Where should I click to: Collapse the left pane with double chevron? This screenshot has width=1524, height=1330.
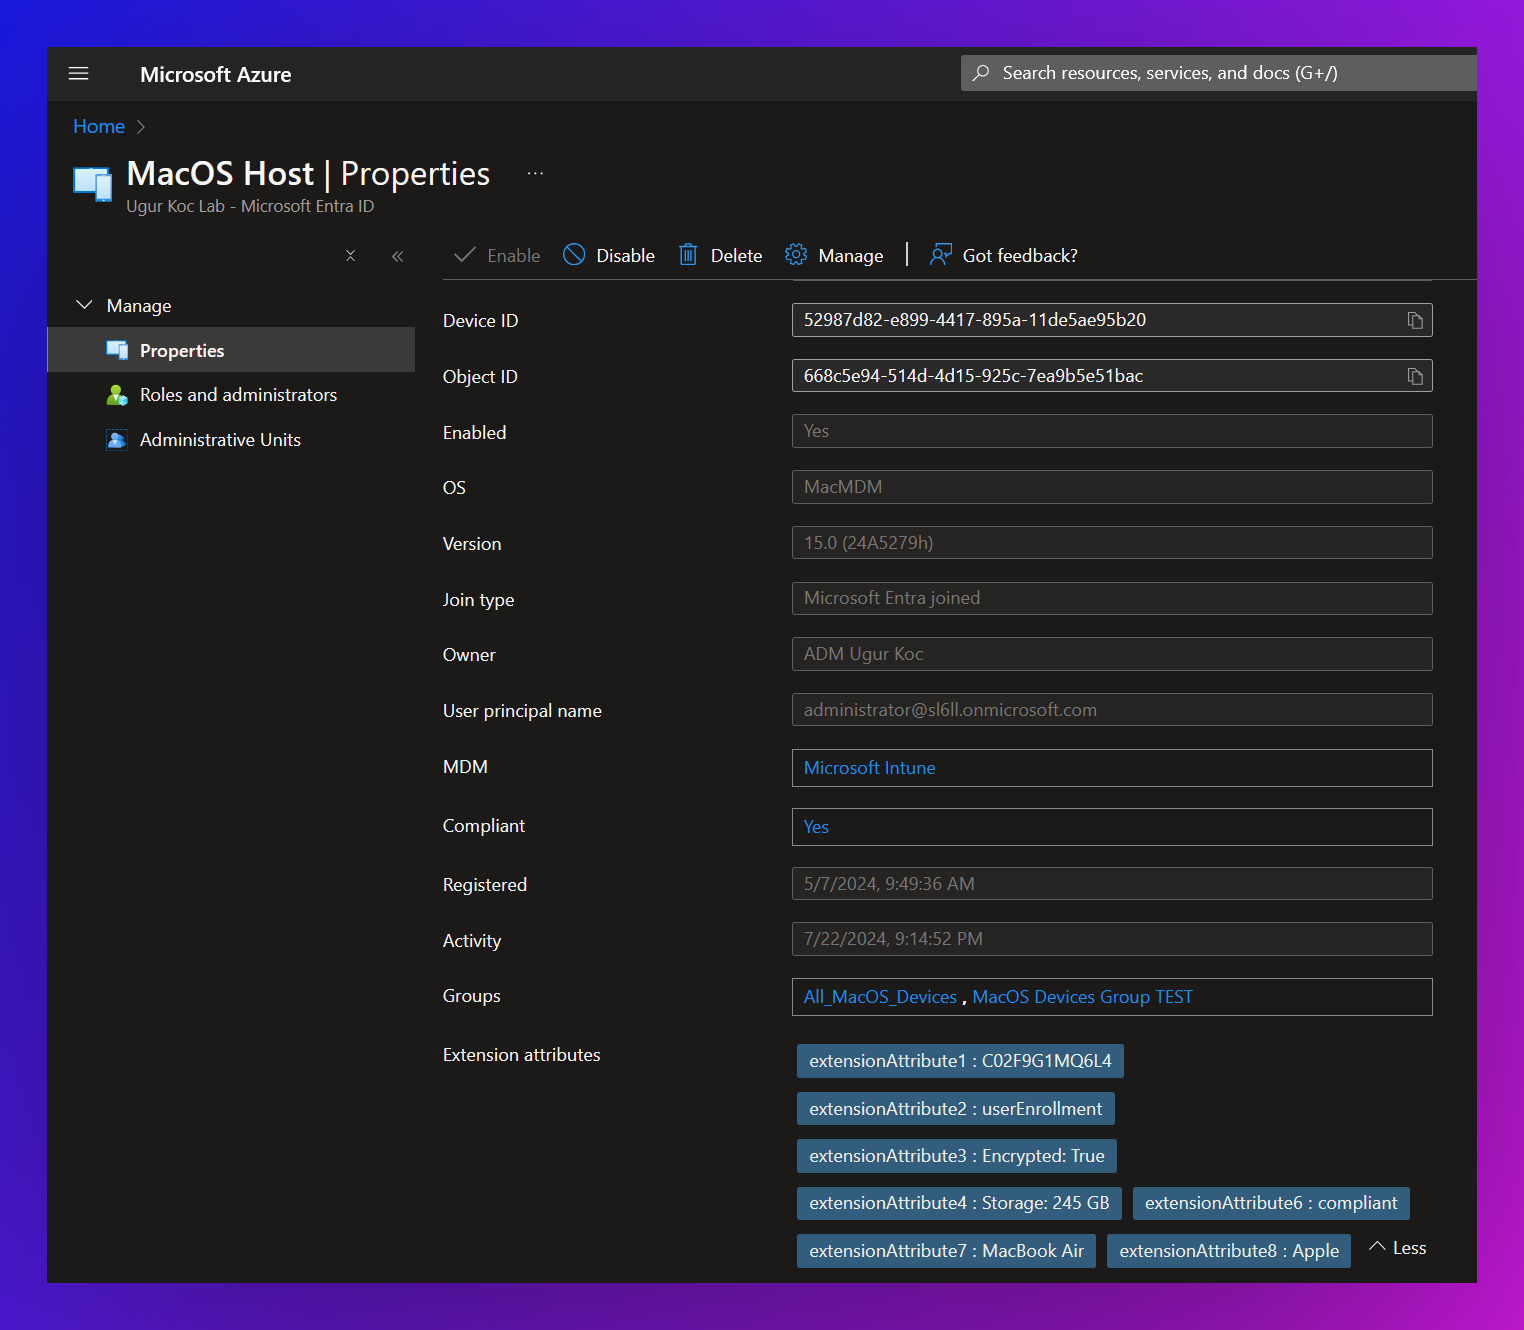397,256
